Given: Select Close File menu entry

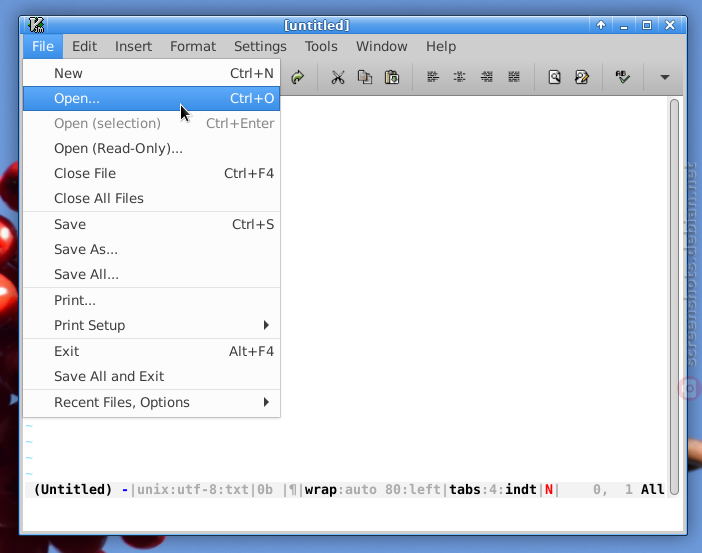Looking at the screenshot, I should (152, 173).
